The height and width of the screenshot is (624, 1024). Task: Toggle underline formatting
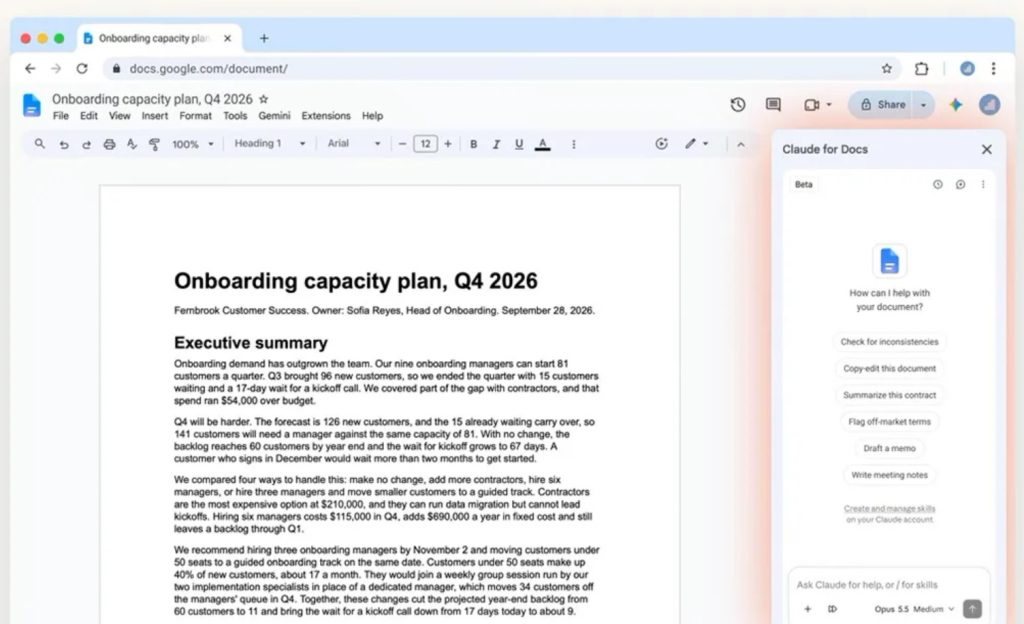[x=519, y=144]
